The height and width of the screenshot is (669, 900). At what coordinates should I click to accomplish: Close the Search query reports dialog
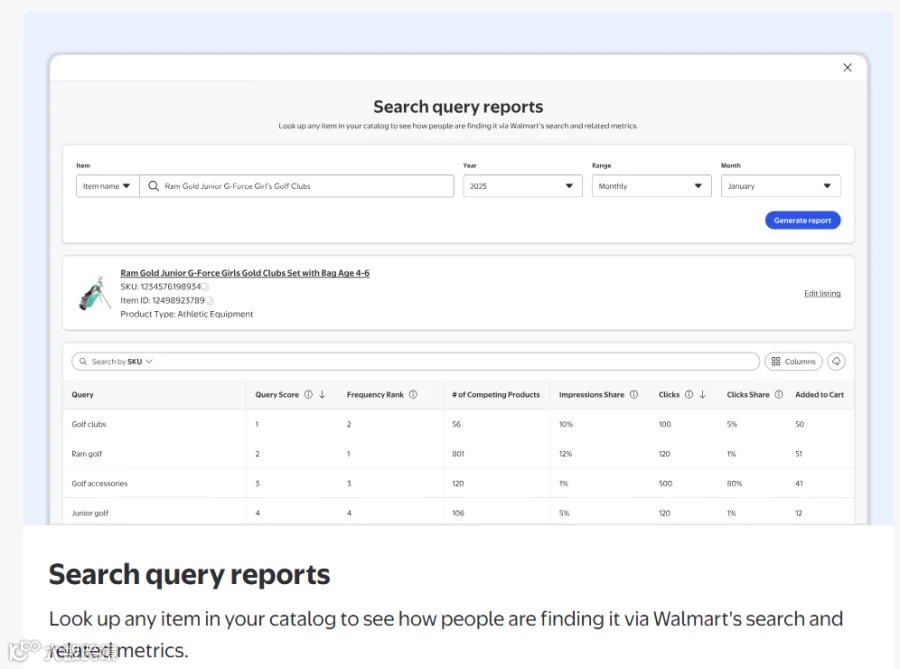point(847,68)
